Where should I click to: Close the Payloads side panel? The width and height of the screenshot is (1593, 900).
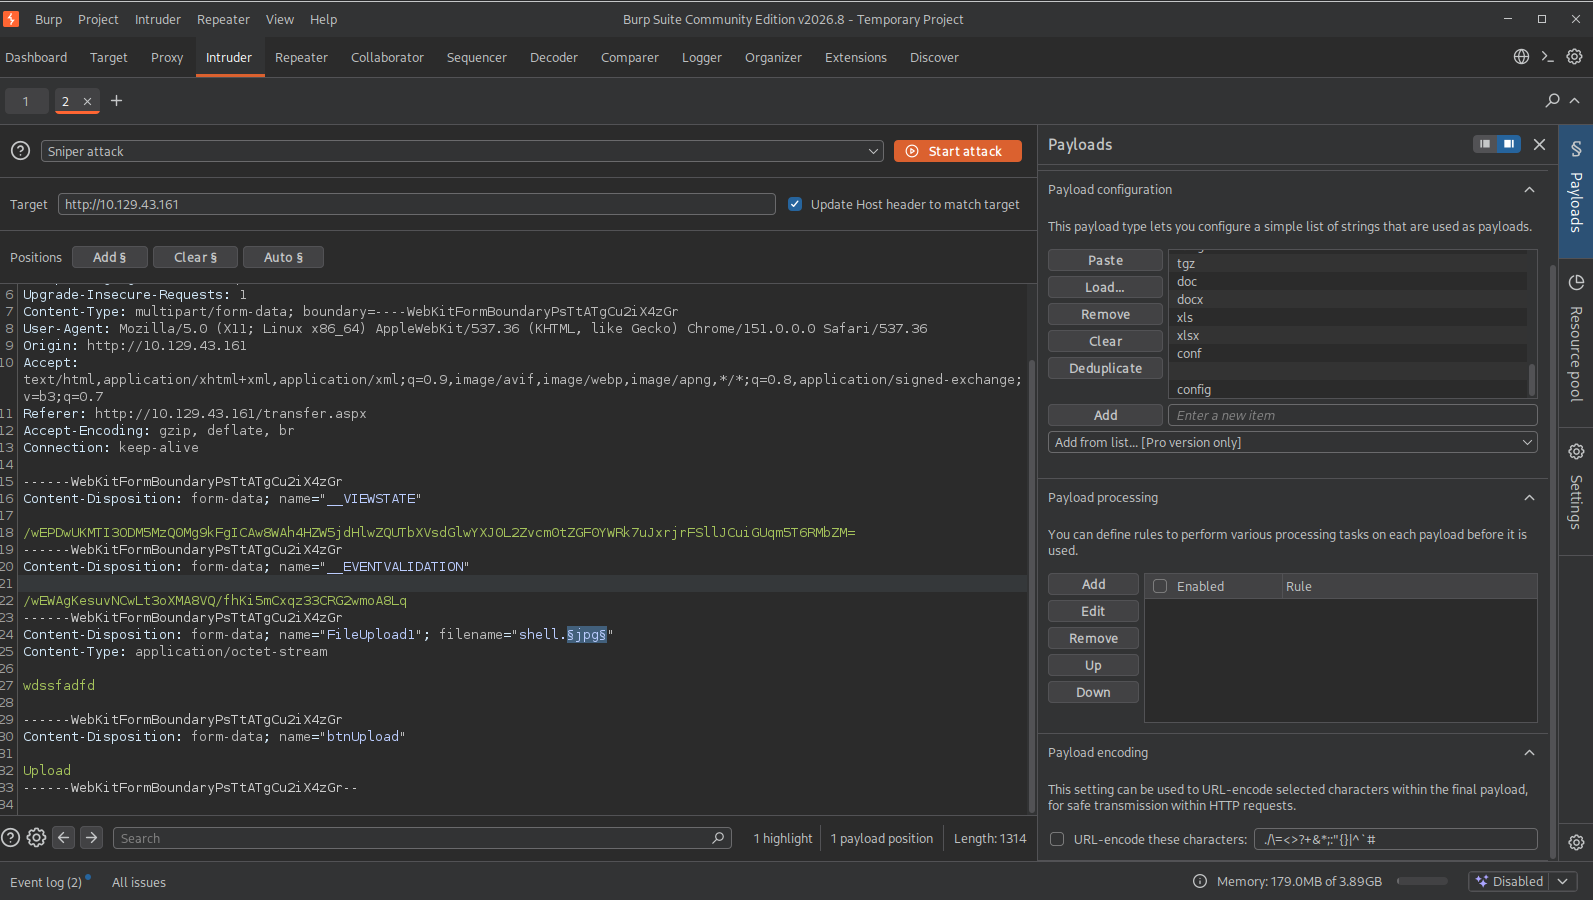click(1540, 144)
